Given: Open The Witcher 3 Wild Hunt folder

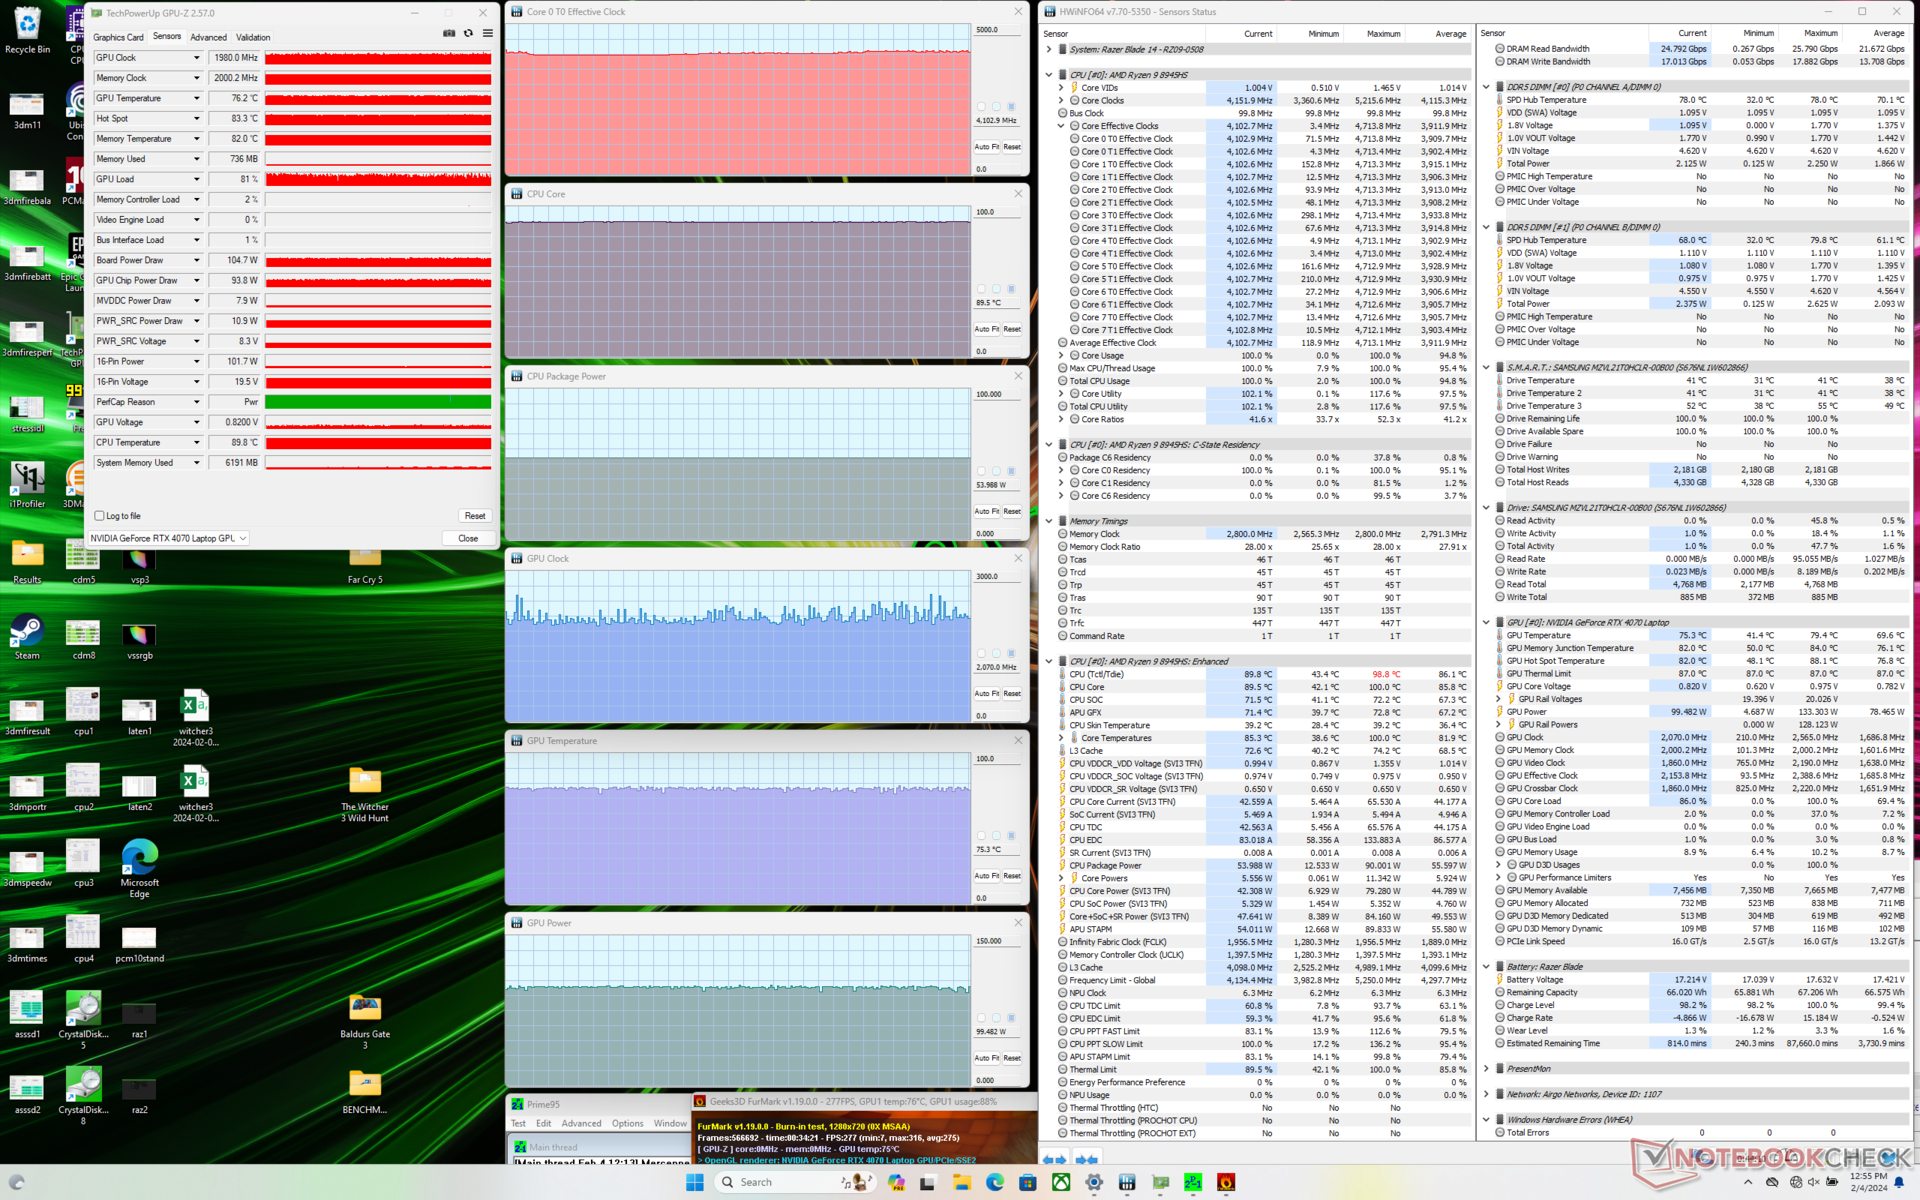Looking at the screenshot, I should pyautogui.click(x=365, y=796).
